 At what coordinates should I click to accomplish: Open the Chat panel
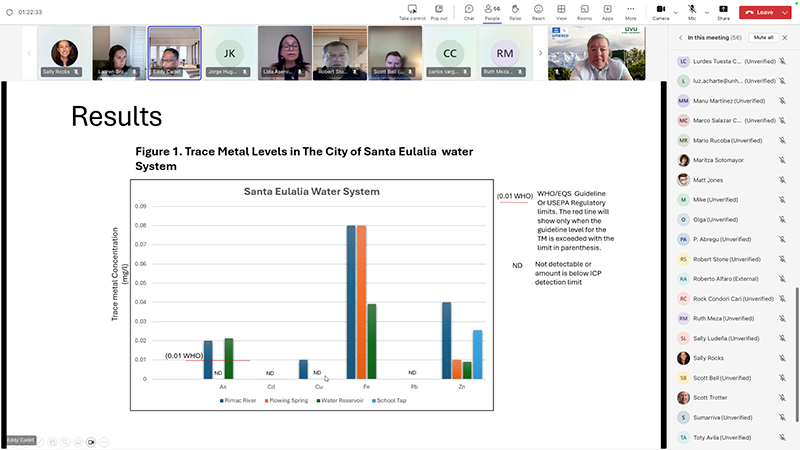tap(468, 11)
